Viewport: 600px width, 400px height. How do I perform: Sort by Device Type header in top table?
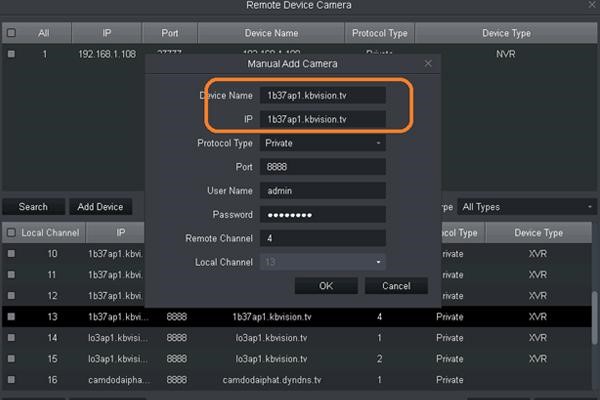[506, 33]
